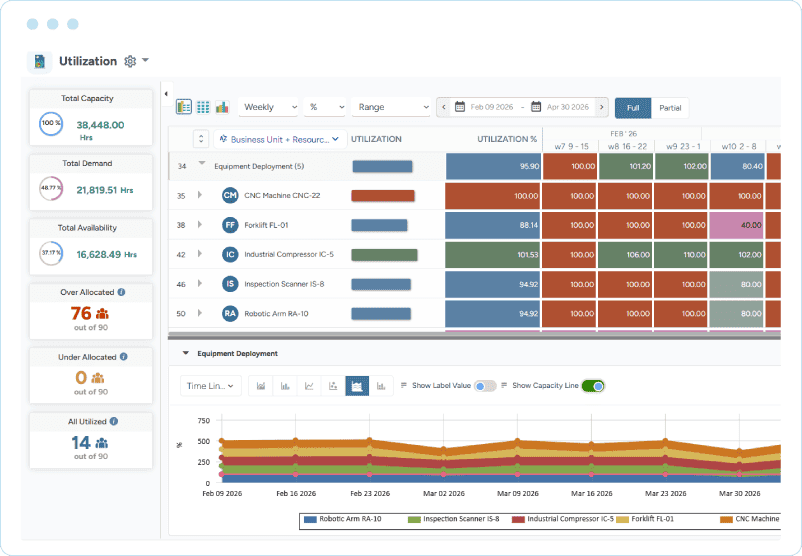Toggle Industrial Compressor IC-5 legend entry
Image resolution: width=802 pixels, height=556 pixels.
[563, 519]
